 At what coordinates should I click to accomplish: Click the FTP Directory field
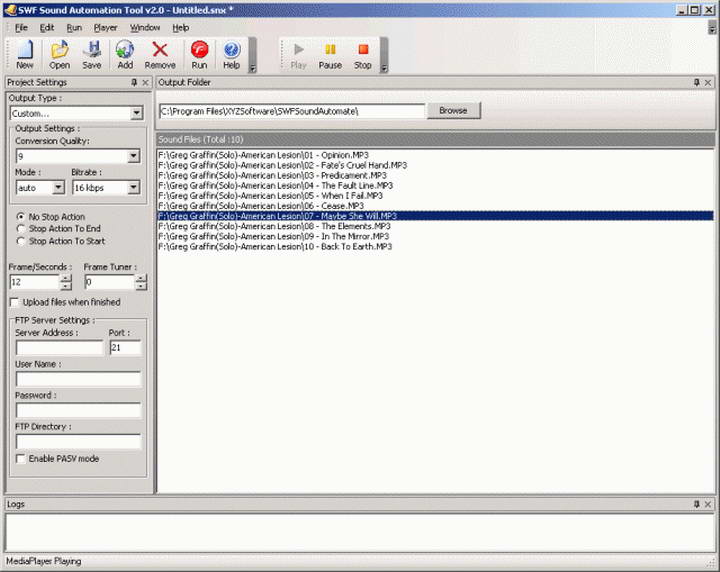79,441
